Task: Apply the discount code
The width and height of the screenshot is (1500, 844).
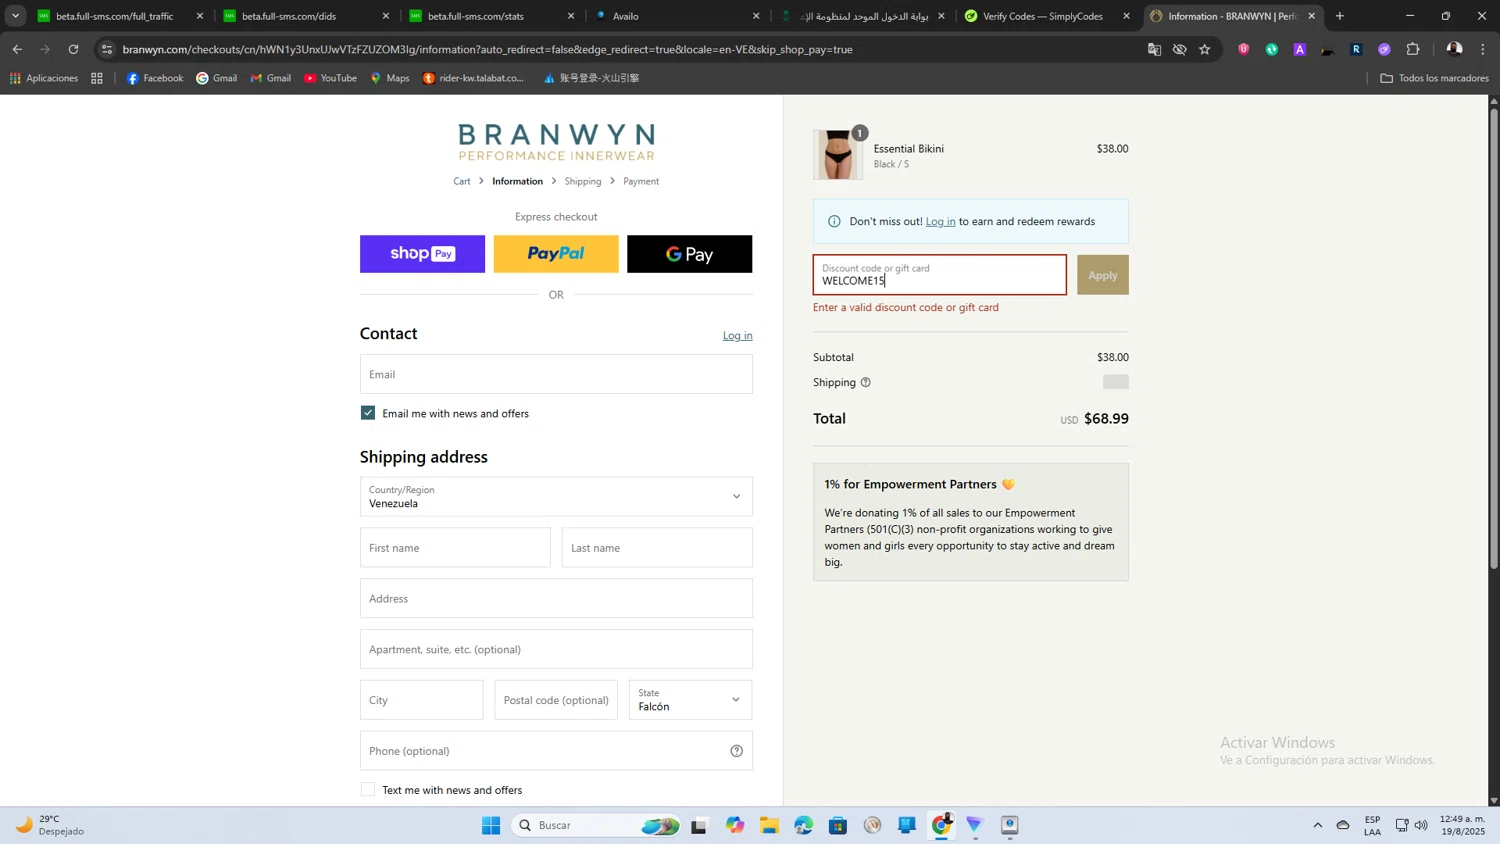Action: pyautogui.click(x=1103, y=275)
